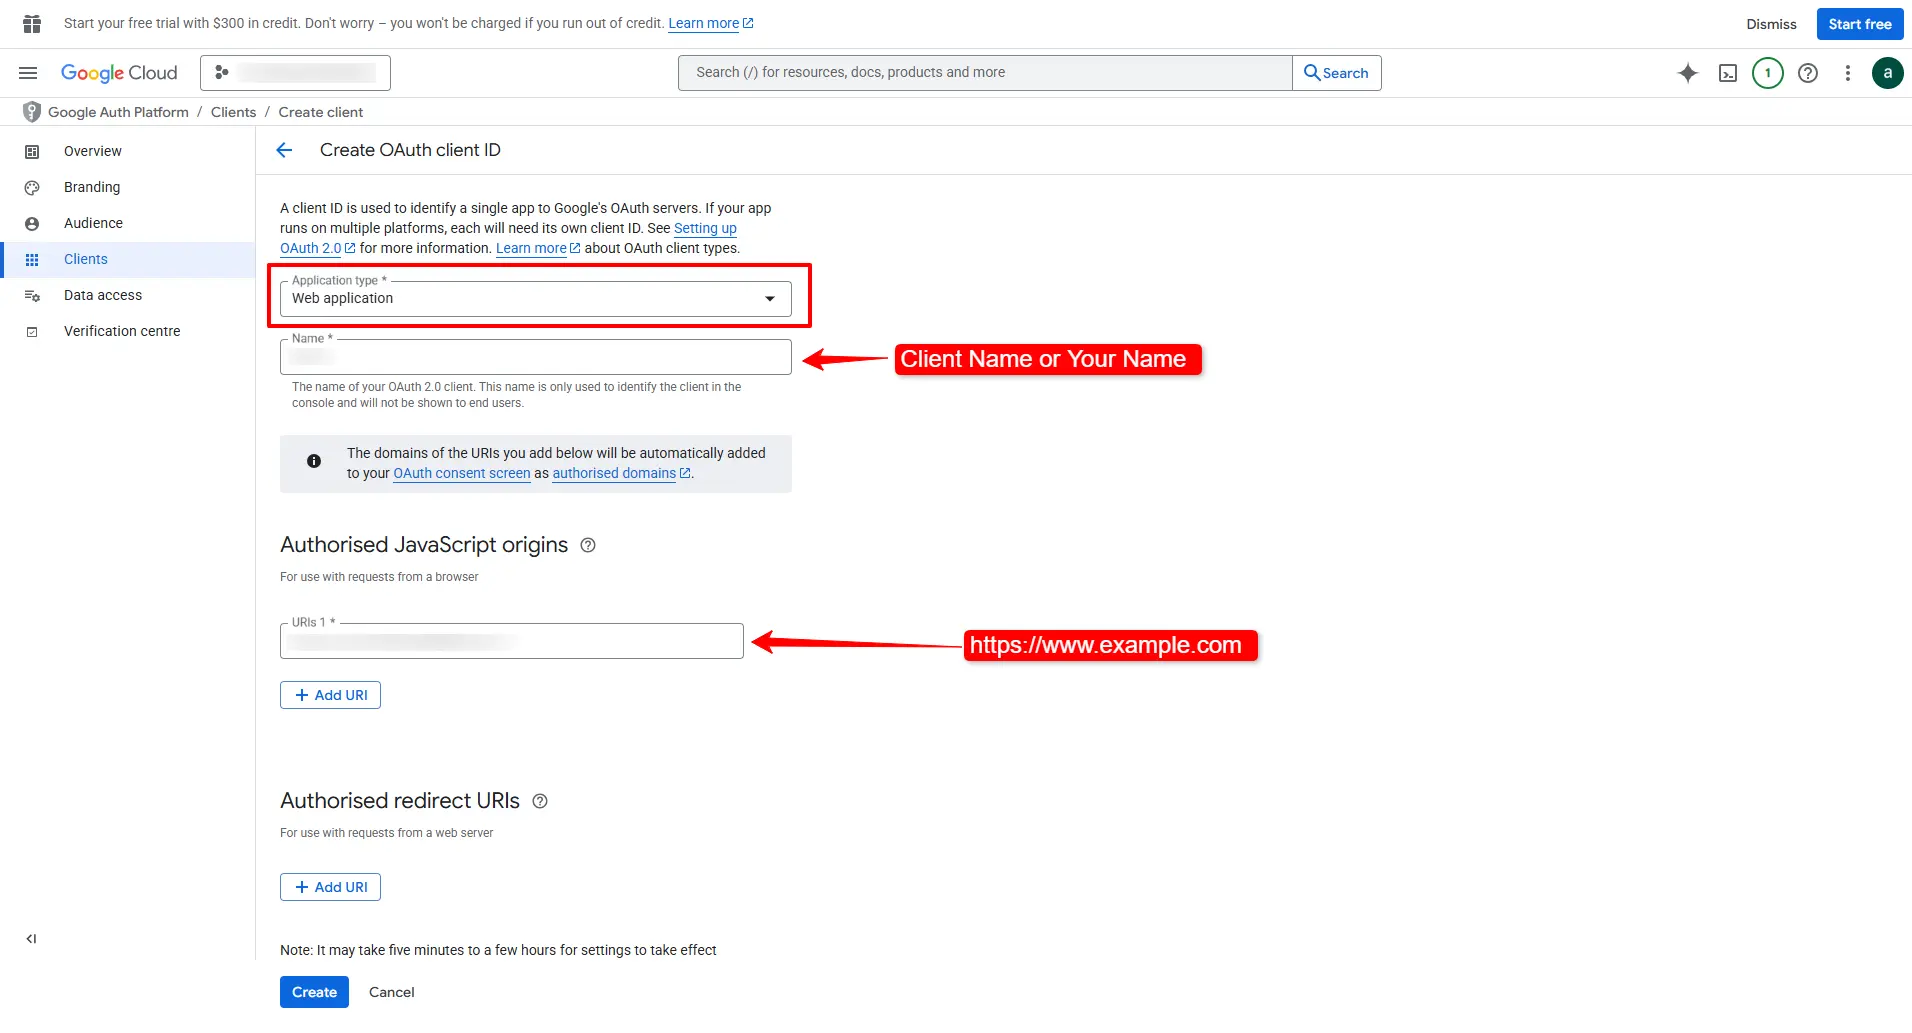Click the Clients grid icon
1912x1033 pixels.
tap(32, 260)
